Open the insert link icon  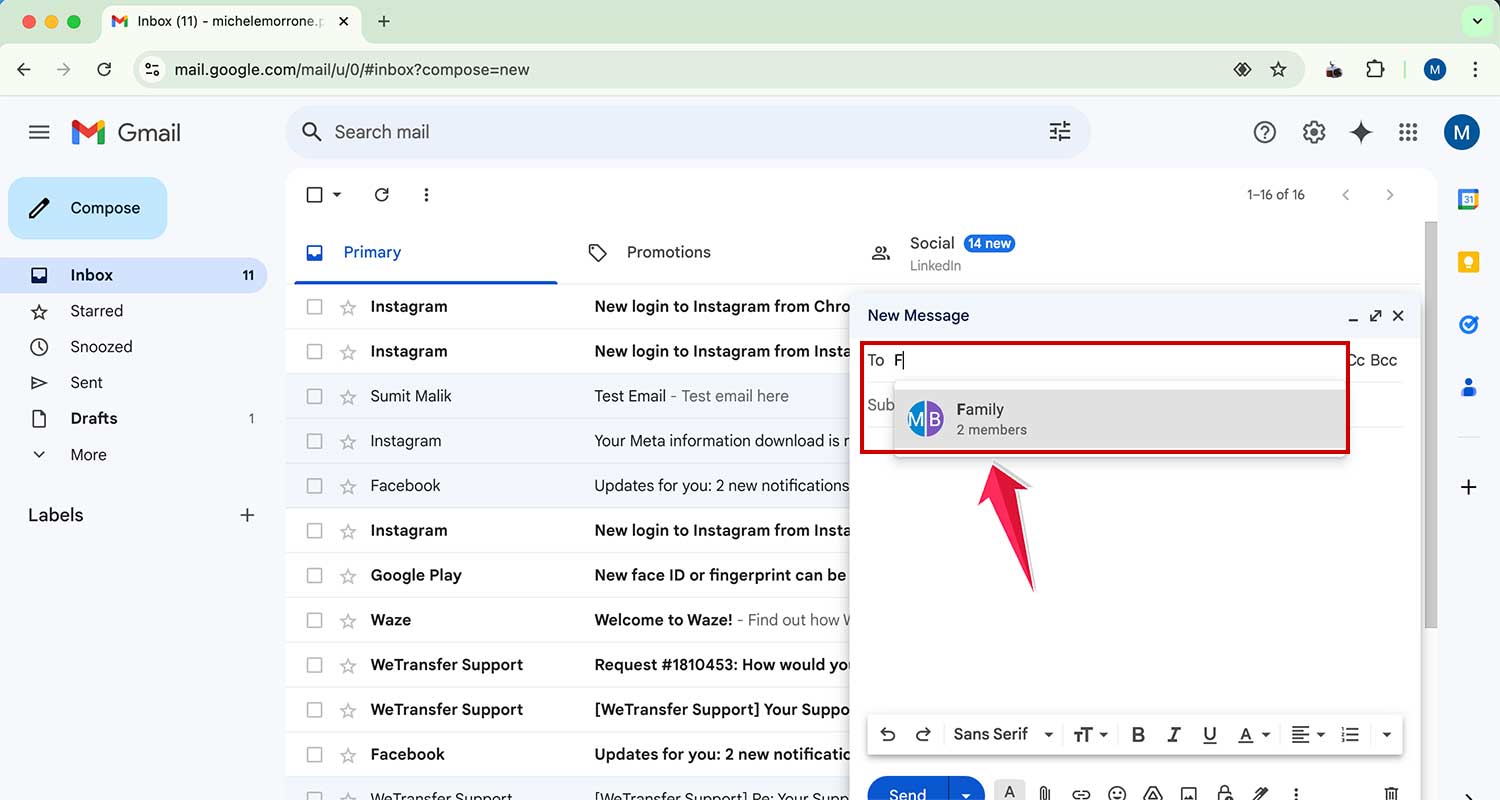coord(1081,792)
